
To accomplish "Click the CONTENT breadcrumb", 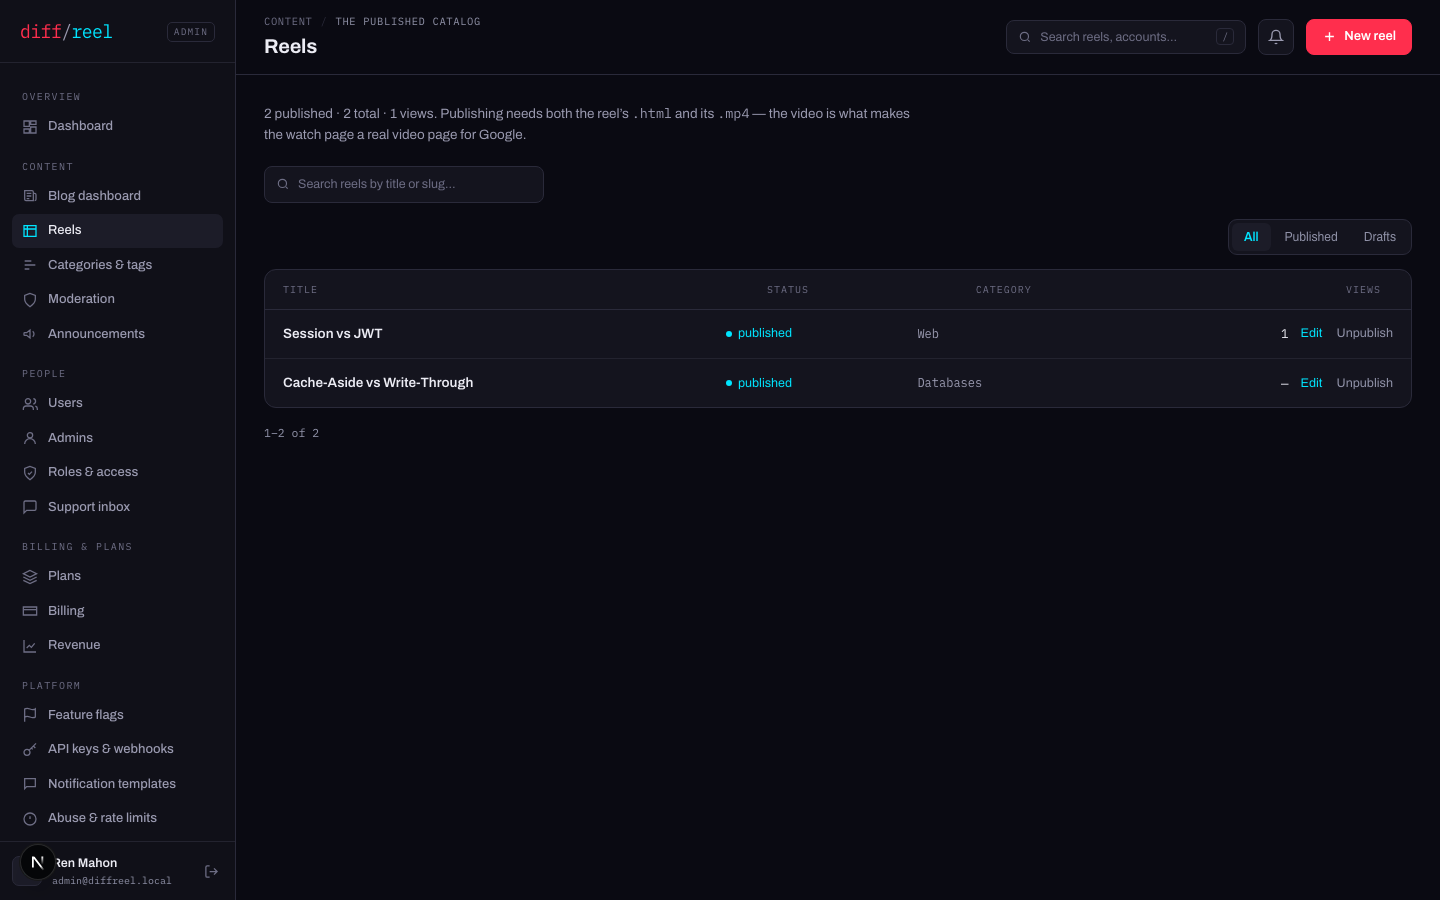I will pyautogui.click(x=288, y=22).
